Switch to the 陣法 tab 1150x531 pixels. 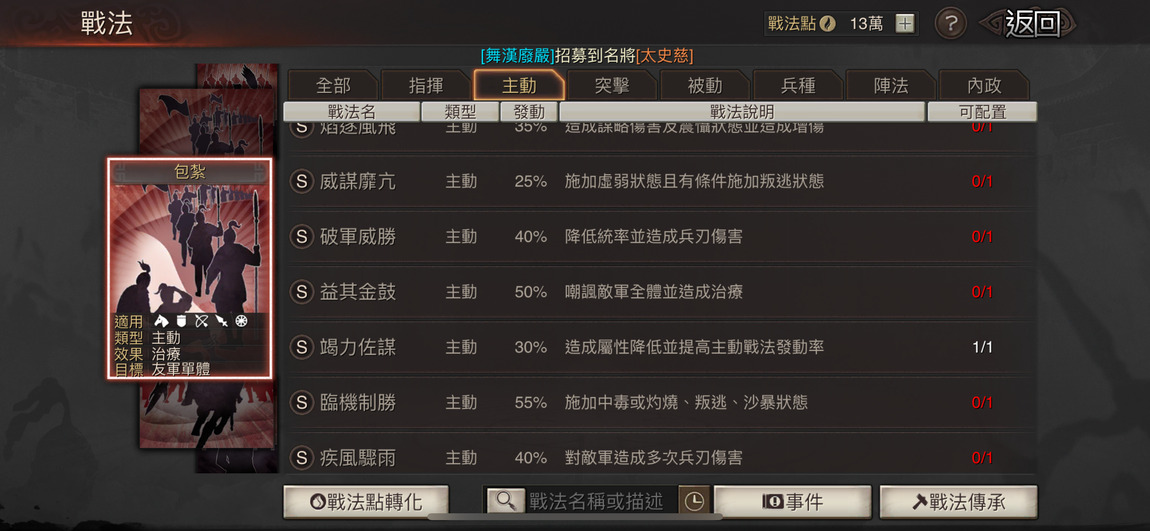(891, 86)
